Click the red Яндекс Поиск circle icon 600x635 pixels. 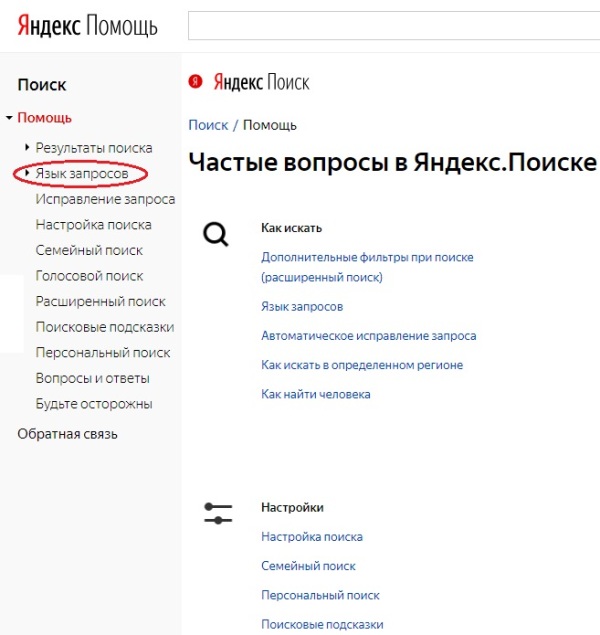[x=196, y=83]
